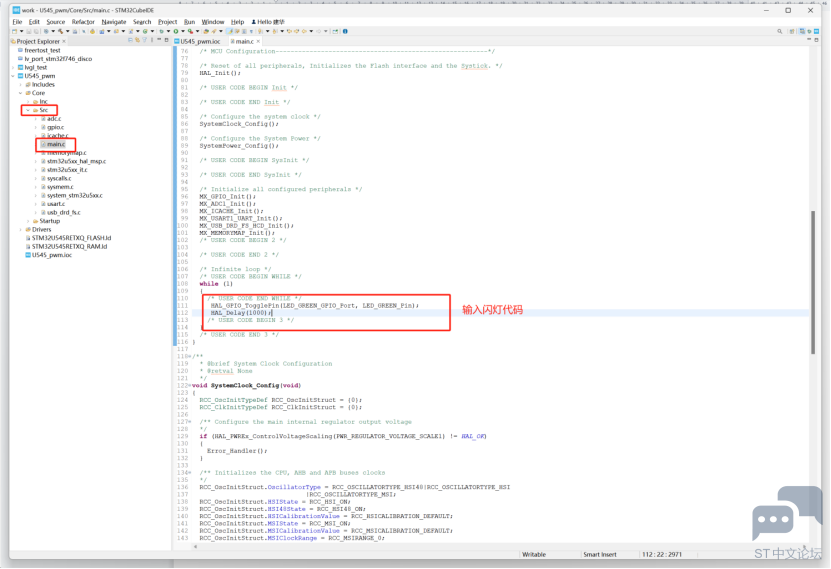This screenshot has width=831, height=569.
Task: Switch to the Debug perspective icon
Action: (809, 31)
